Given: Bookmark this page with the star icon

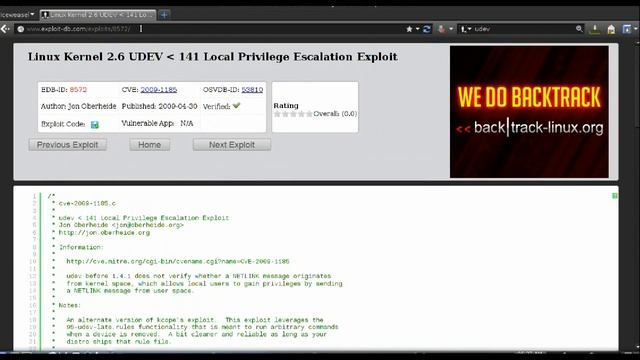Looking at the screenshot, I should 409,29.
